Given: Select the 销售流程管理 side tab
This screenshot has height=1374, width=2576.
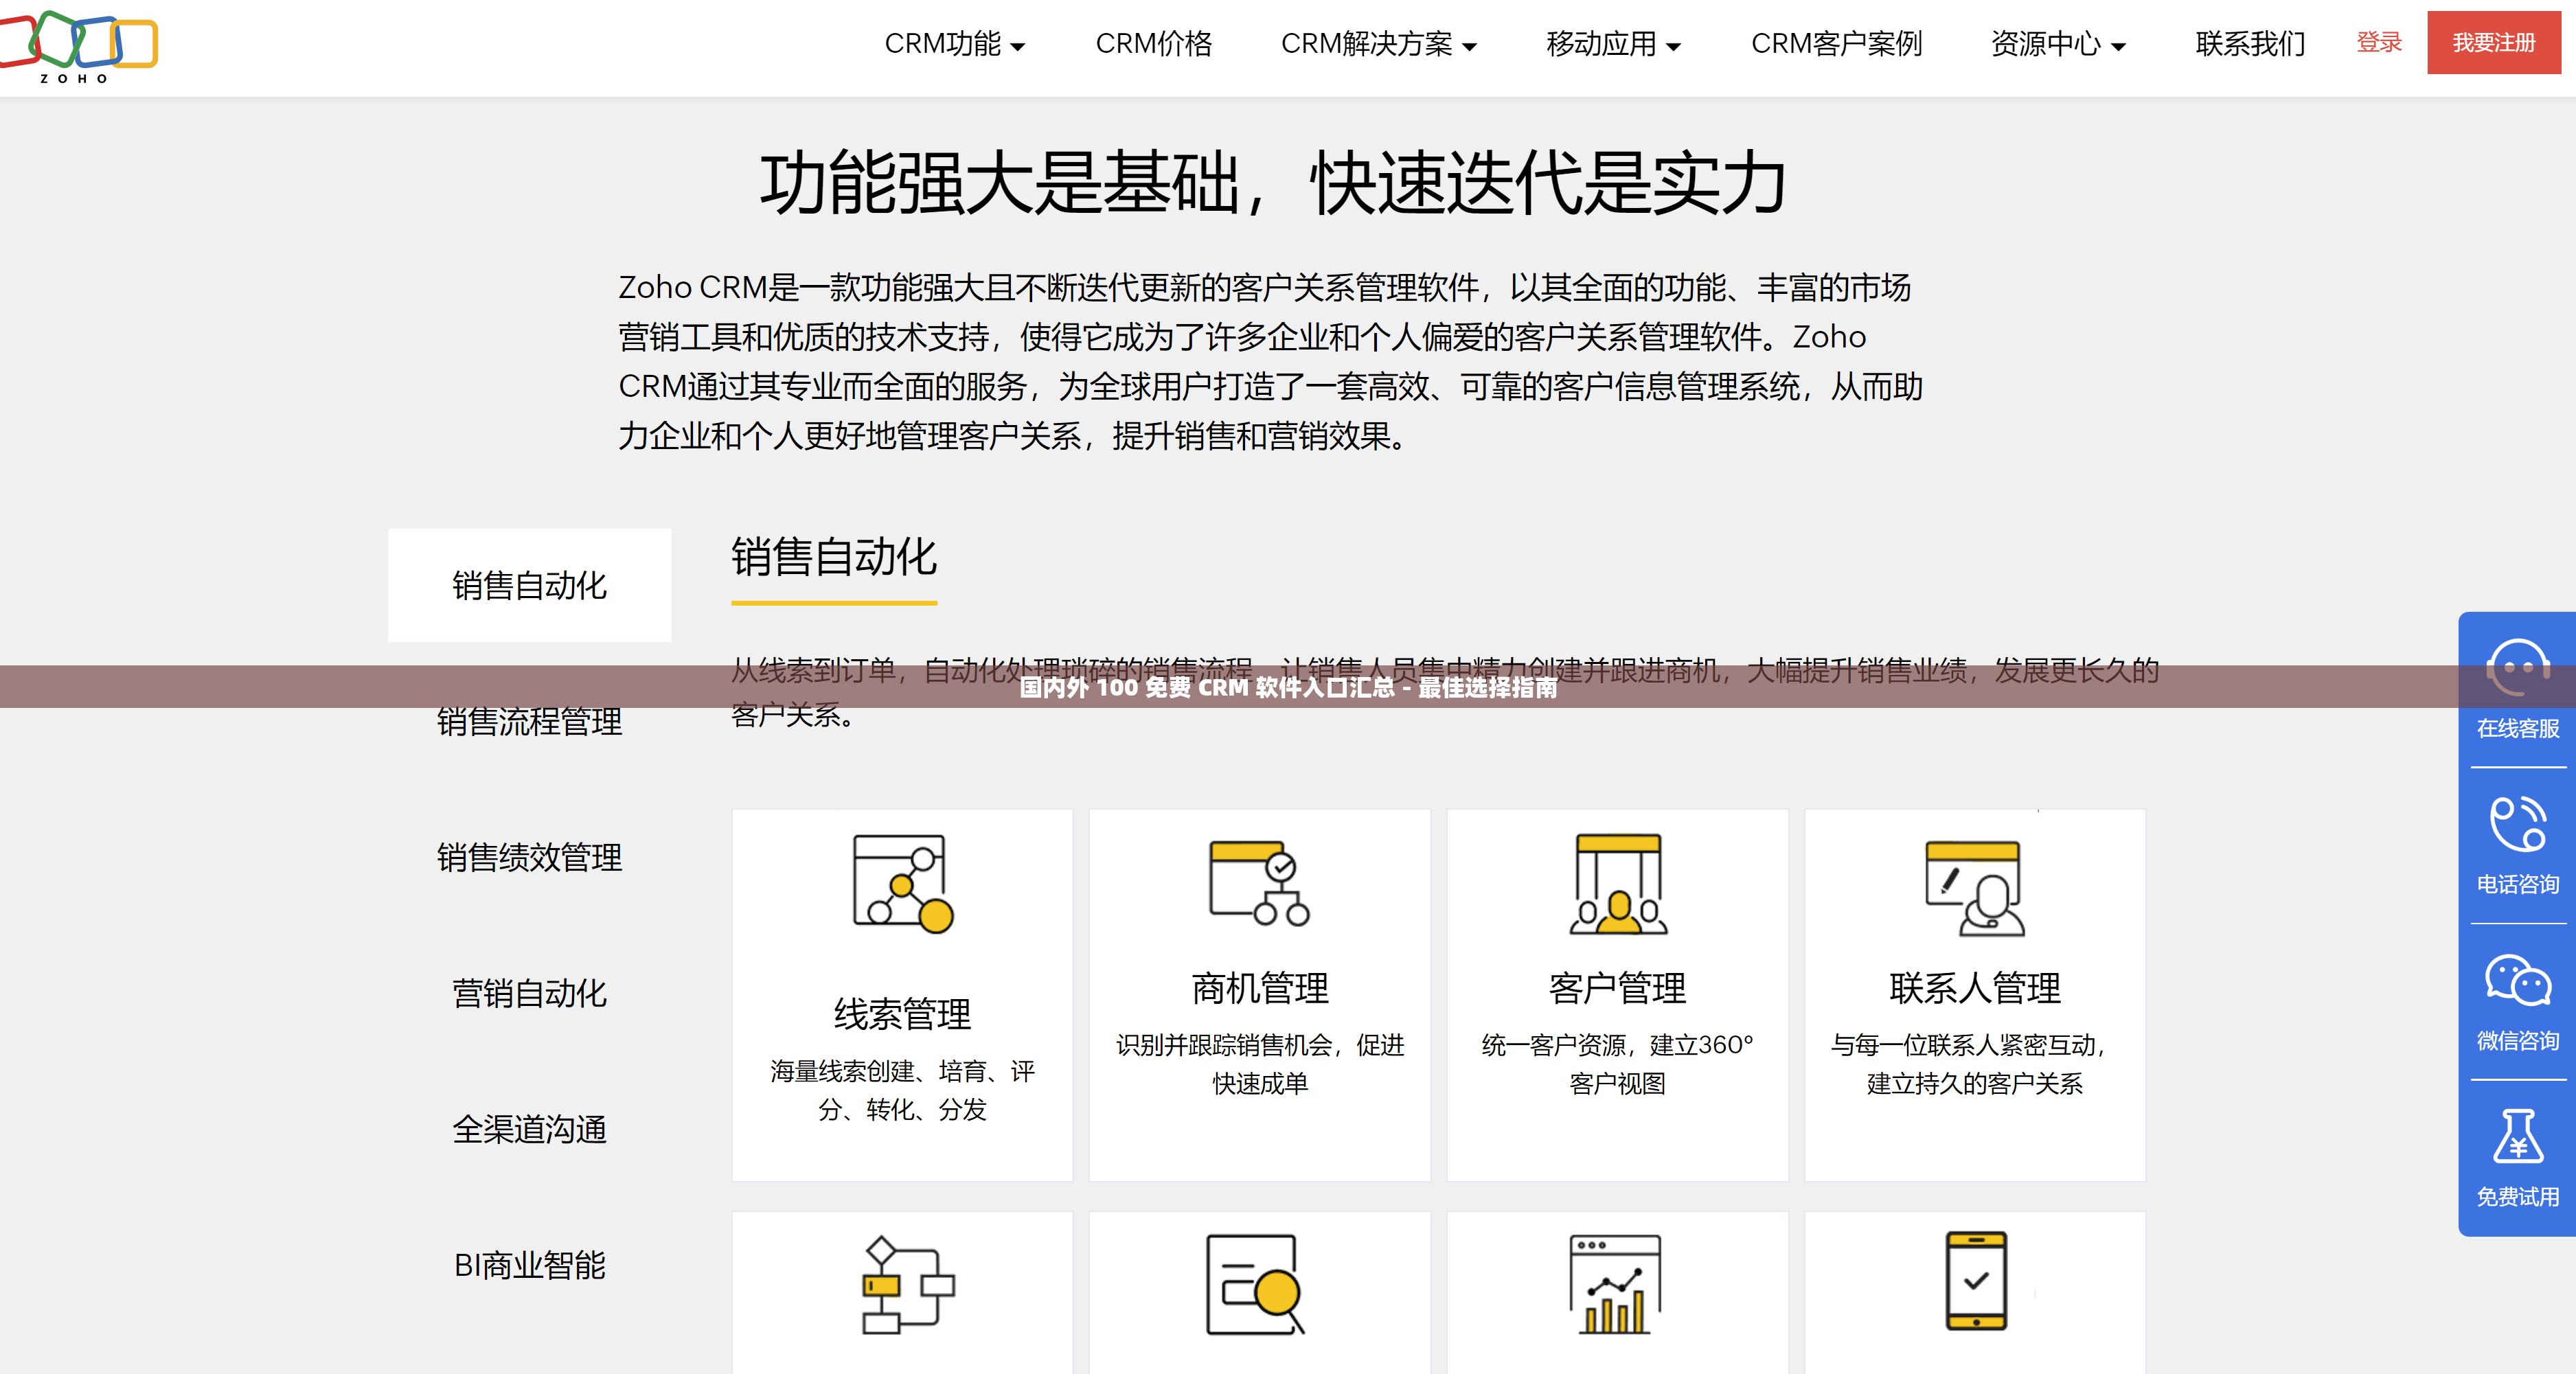Looking at the screenshot, I should [529, 721].
